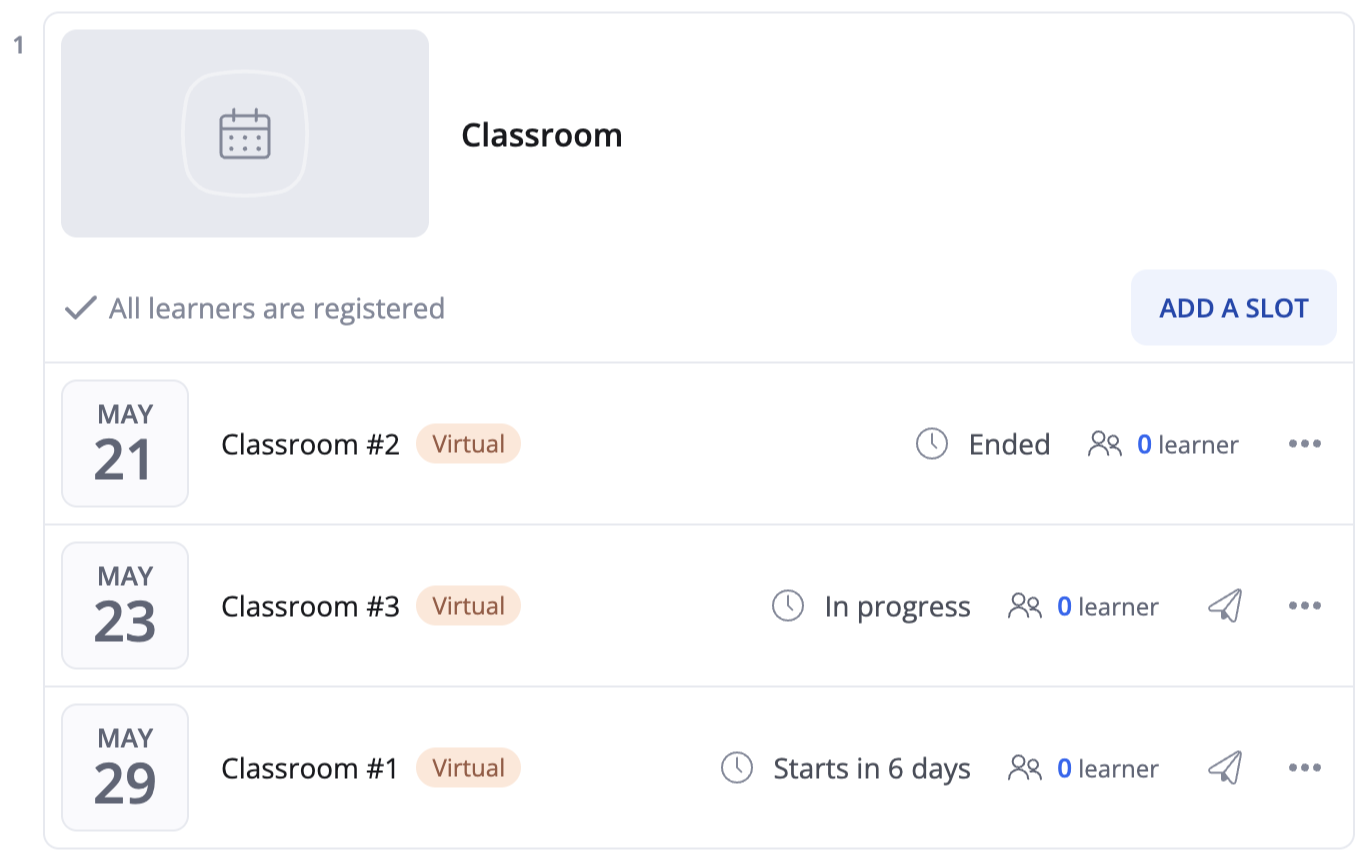Image resolution: width=1367 pixels, height=860 pixels.
Task: Click Virtual tag on Classroom #1
Action: 468,768
